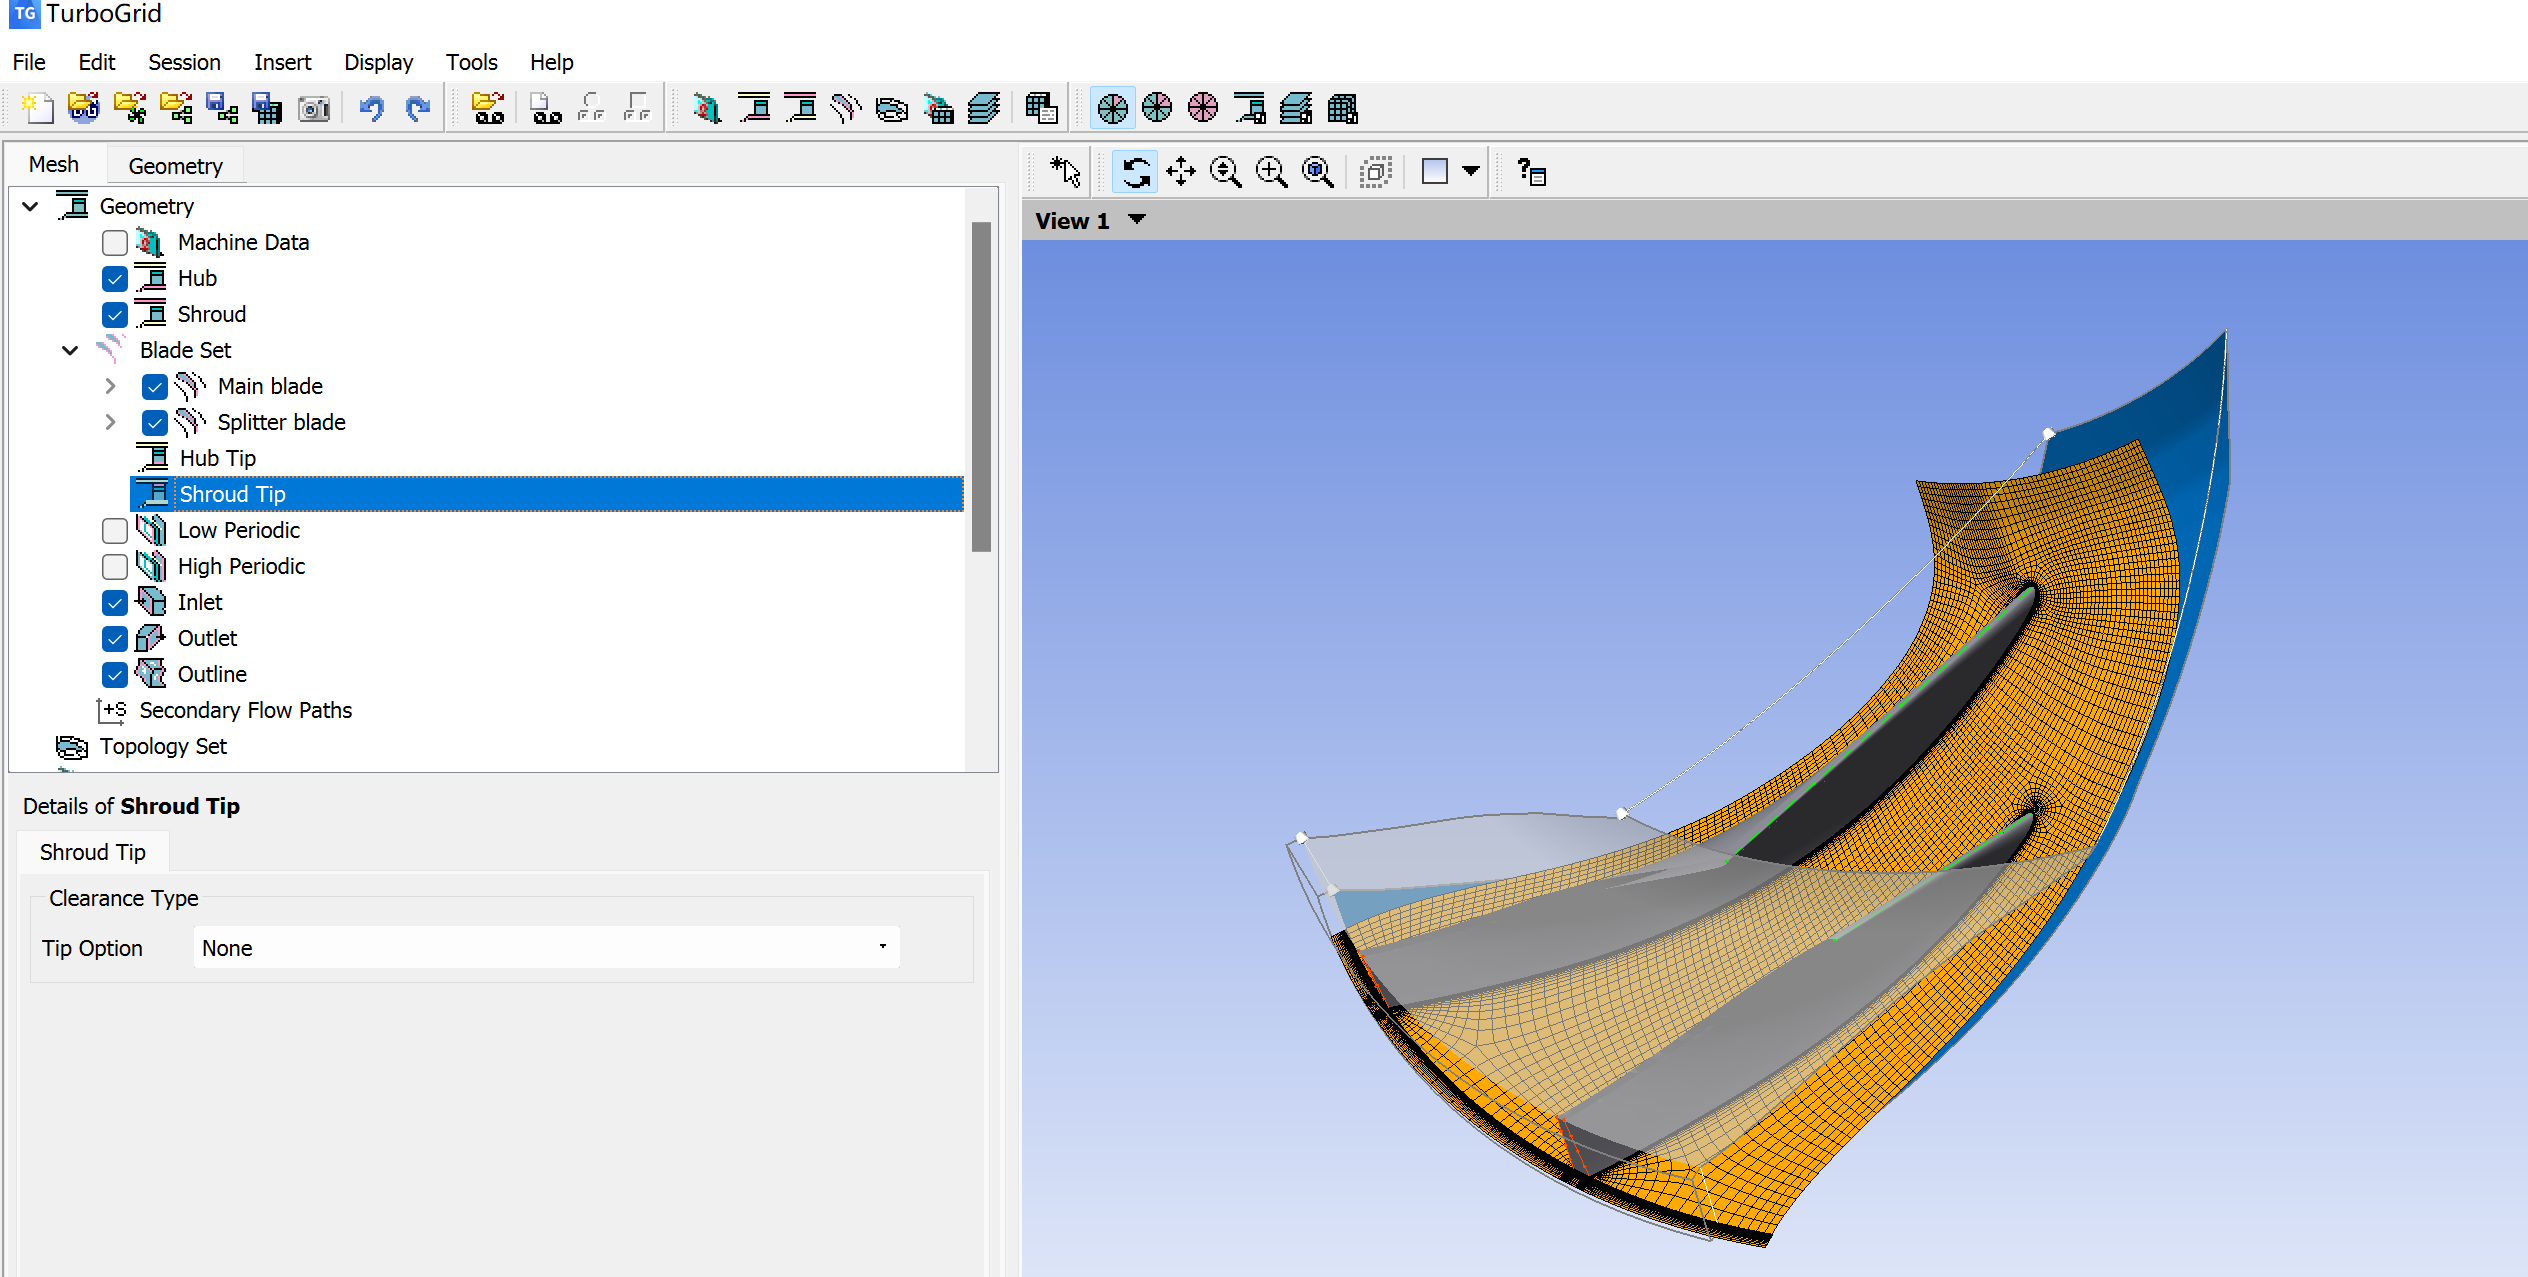Select the Rotate view tool
The height and width of the screenshot is (1277, 2528).
1135,172
